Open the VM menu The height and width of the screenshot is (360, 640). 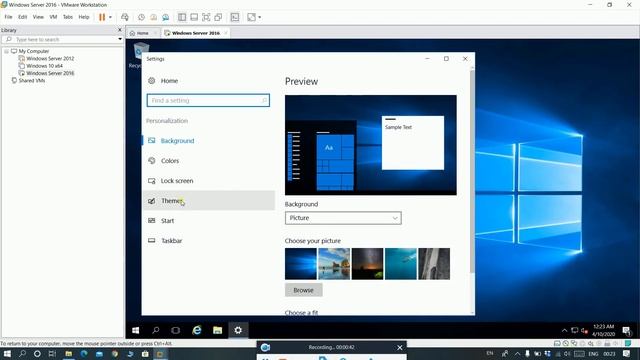click(x=53, y=17)
